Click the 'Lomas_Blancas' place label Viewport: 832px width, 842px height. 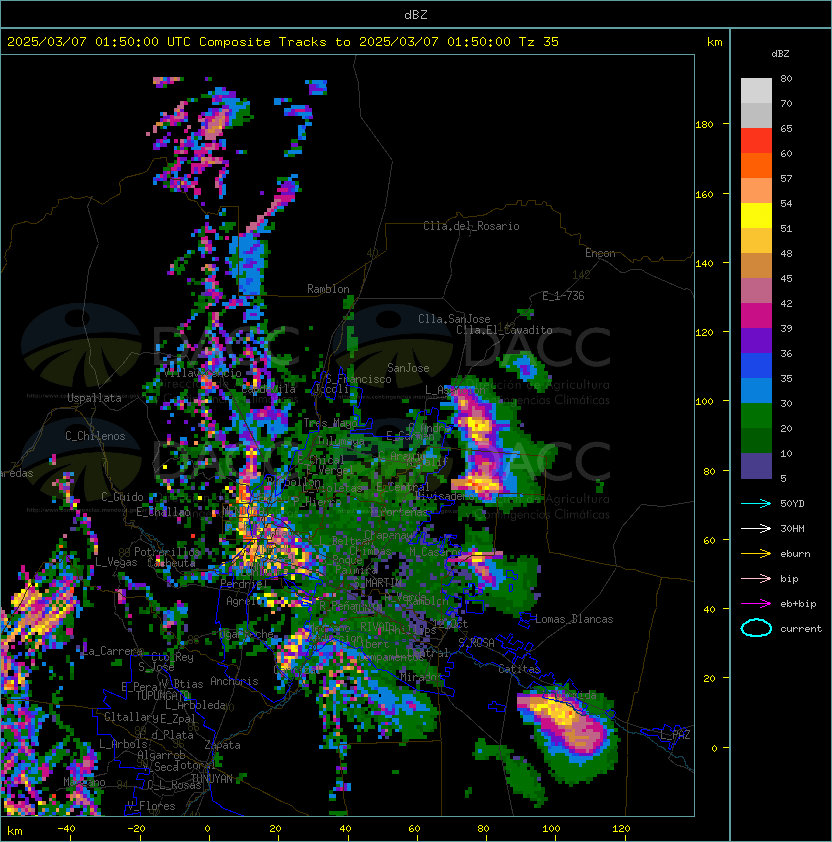574,619
